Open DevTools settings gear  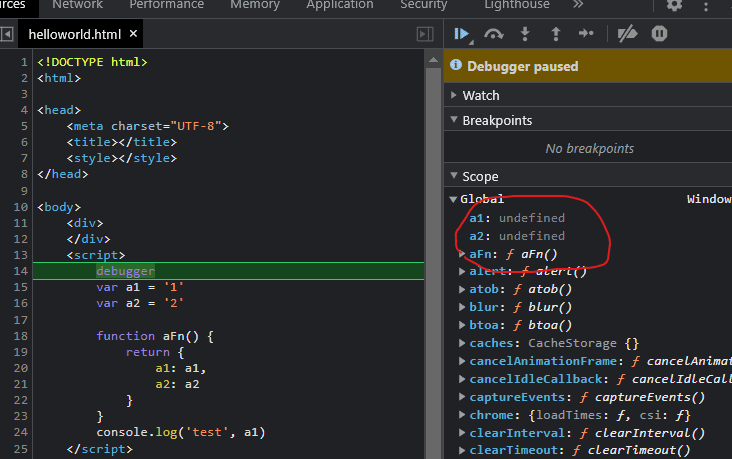click(674, 5)
